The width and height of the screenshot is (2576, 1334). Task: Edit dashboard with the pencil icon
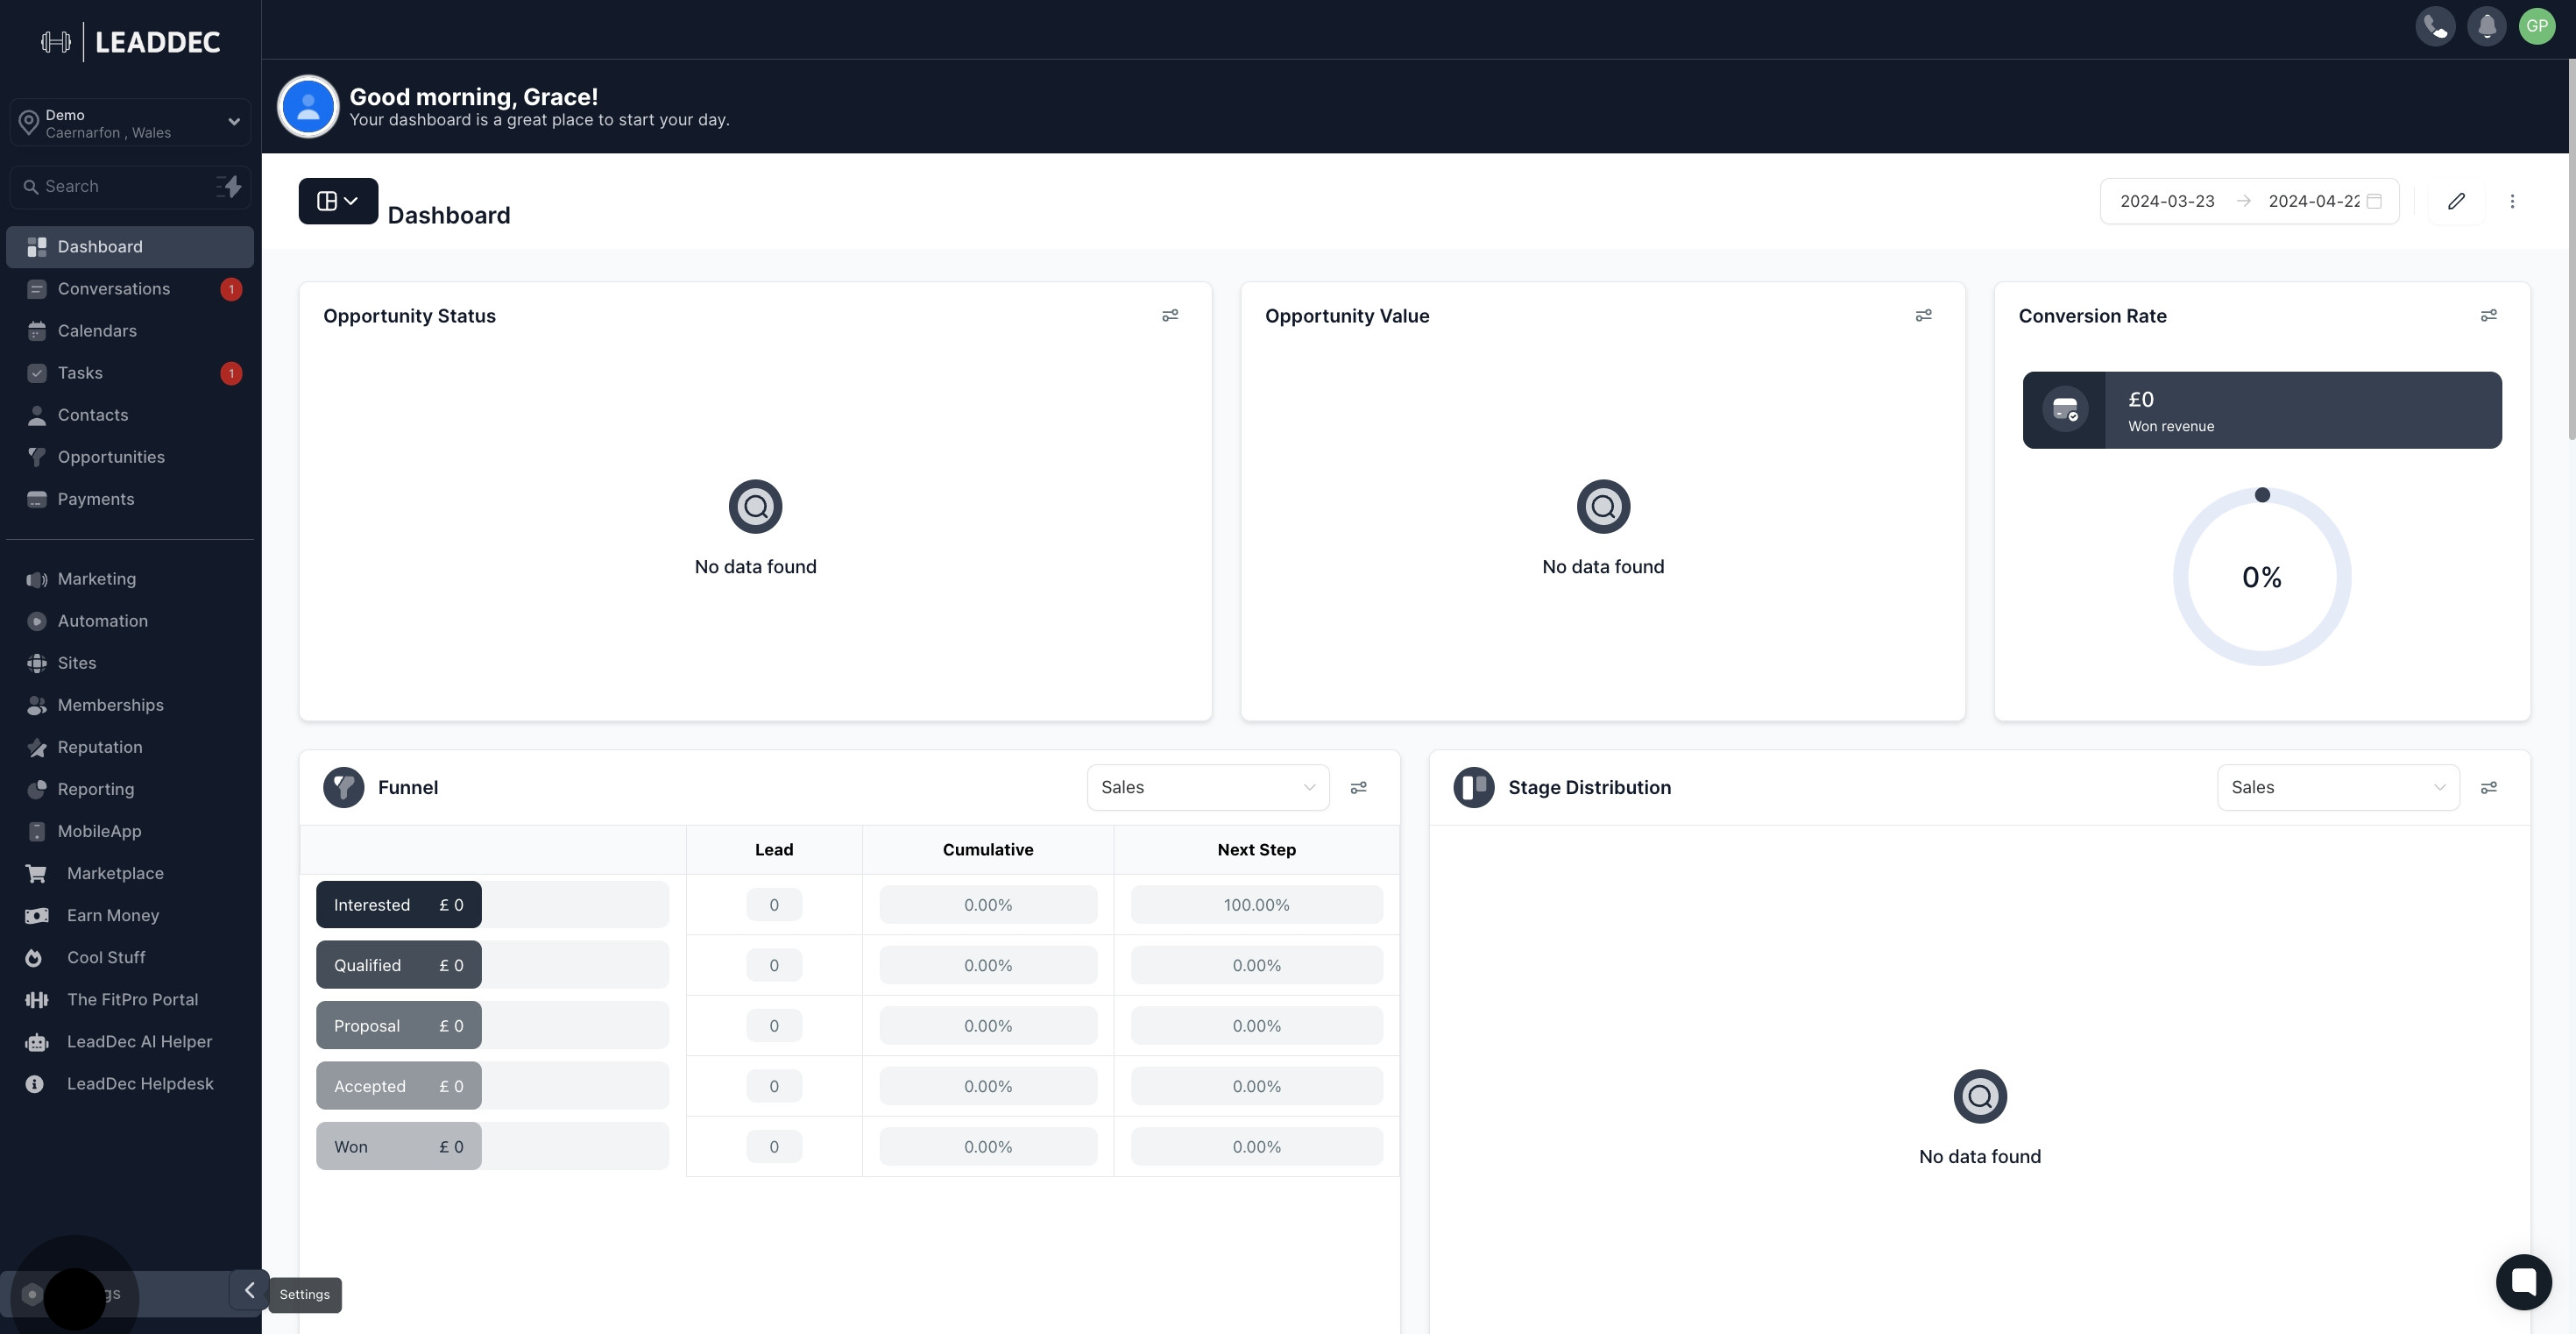click(x=2456, y=201)
